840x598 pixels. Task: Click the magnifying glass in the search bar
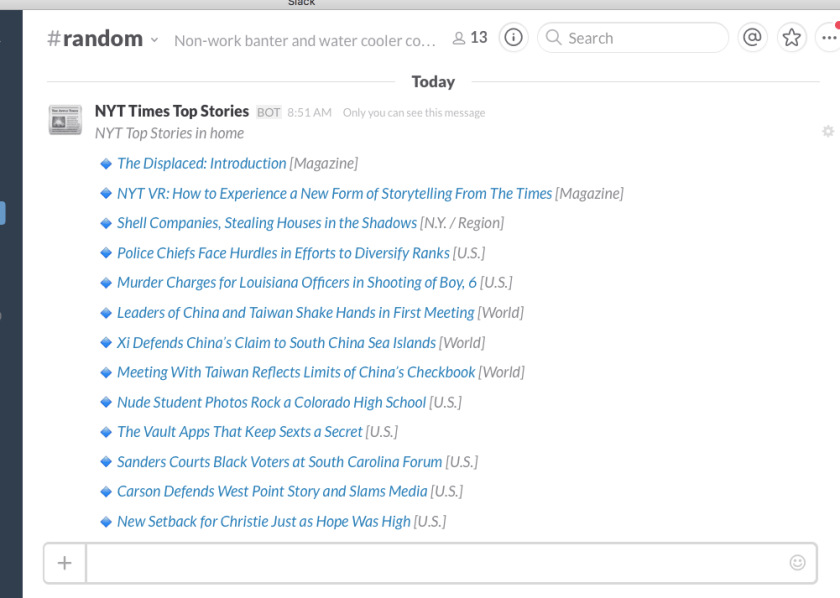coord(553,37)
